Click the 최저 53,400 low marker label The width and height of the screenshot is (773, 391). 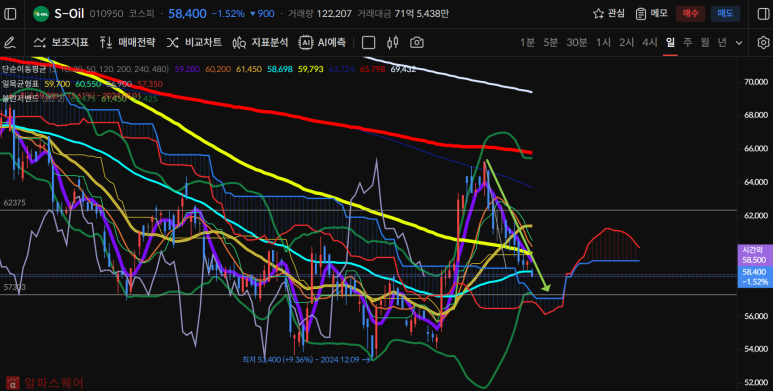(306, 359)
